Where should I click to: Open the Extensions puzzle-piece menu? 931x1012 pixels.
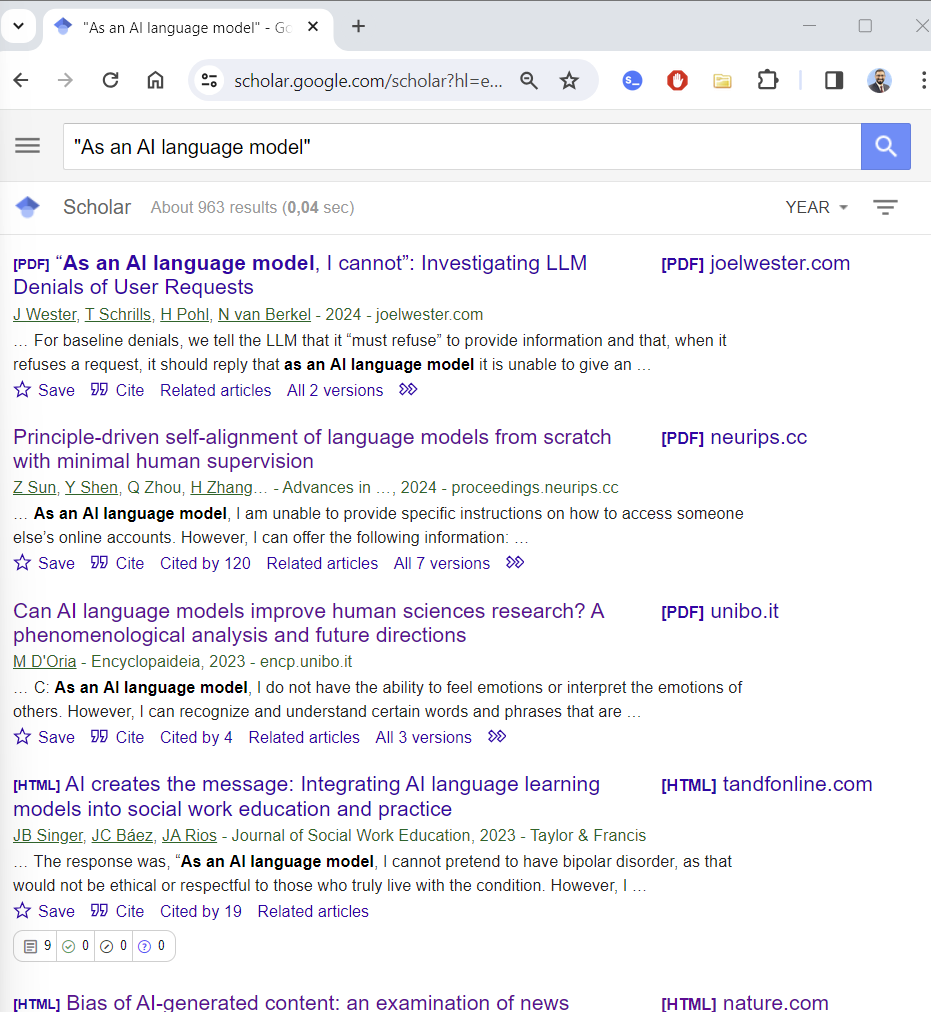click(x=768, y=81)
